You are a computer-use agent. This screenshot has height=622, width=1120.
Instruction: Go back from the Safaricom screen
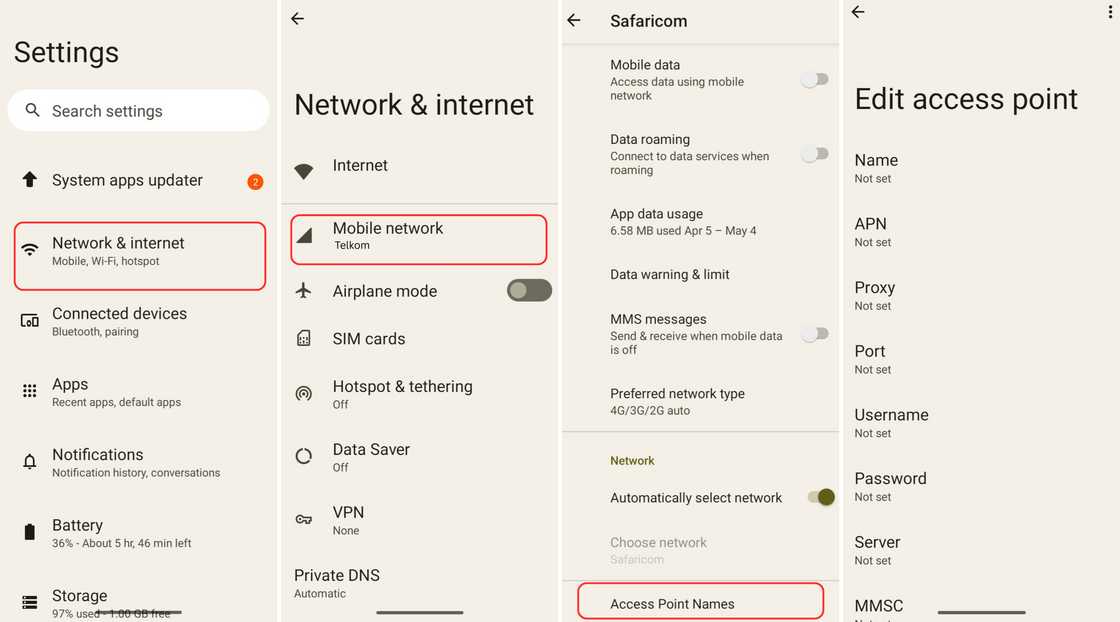(x=574, y=21)
